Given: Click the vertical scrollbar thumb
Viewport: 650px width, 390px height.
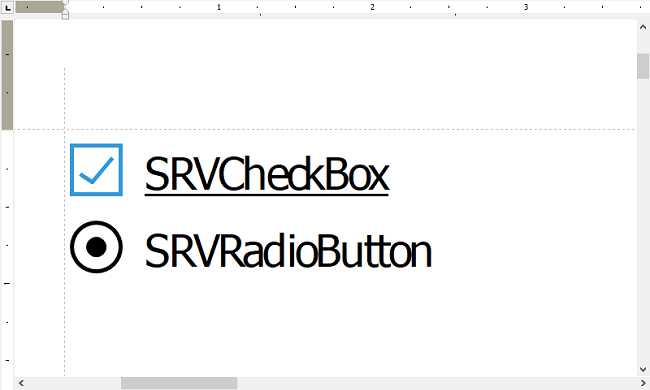Looking at the screenshot, I should click(x=643, y=66).
